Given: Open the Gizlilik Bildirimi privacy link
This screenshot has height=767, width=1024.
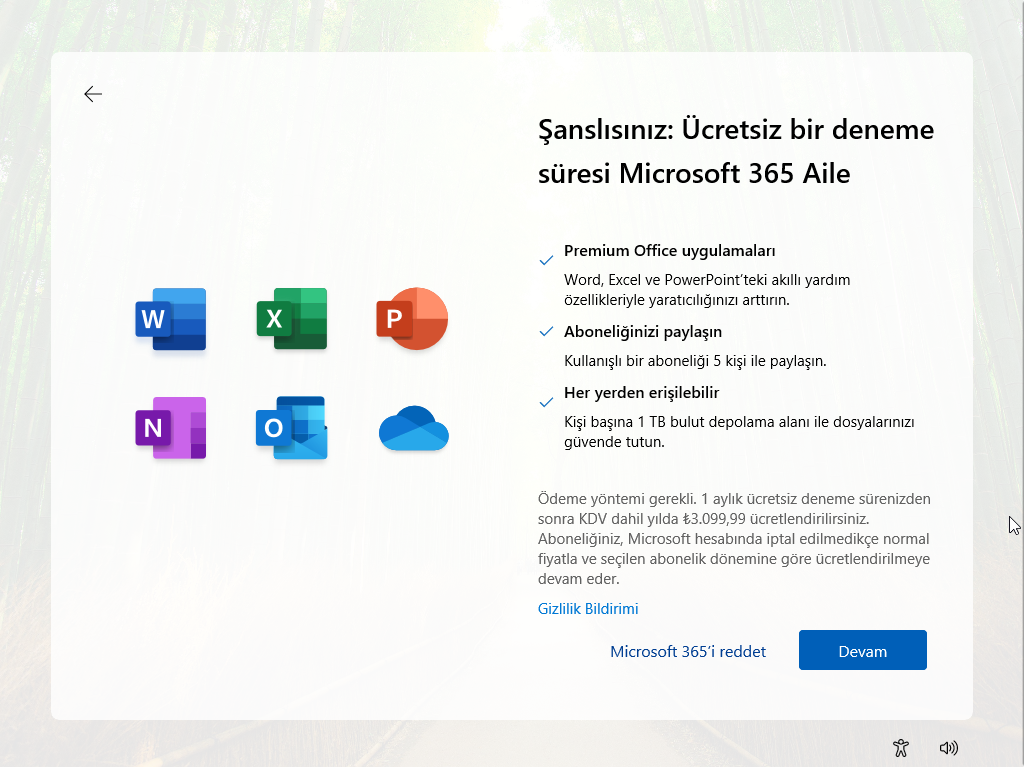Looking at the screenshot, I should pos(588,608).
